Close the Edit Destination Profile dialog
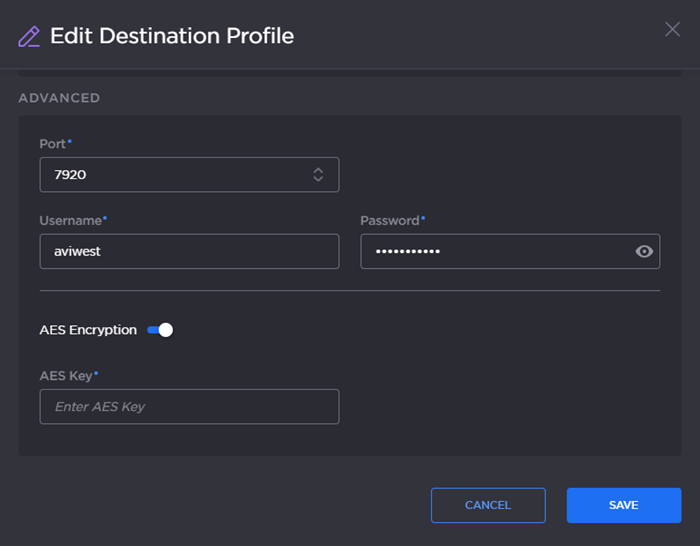 tap(672, 29)
